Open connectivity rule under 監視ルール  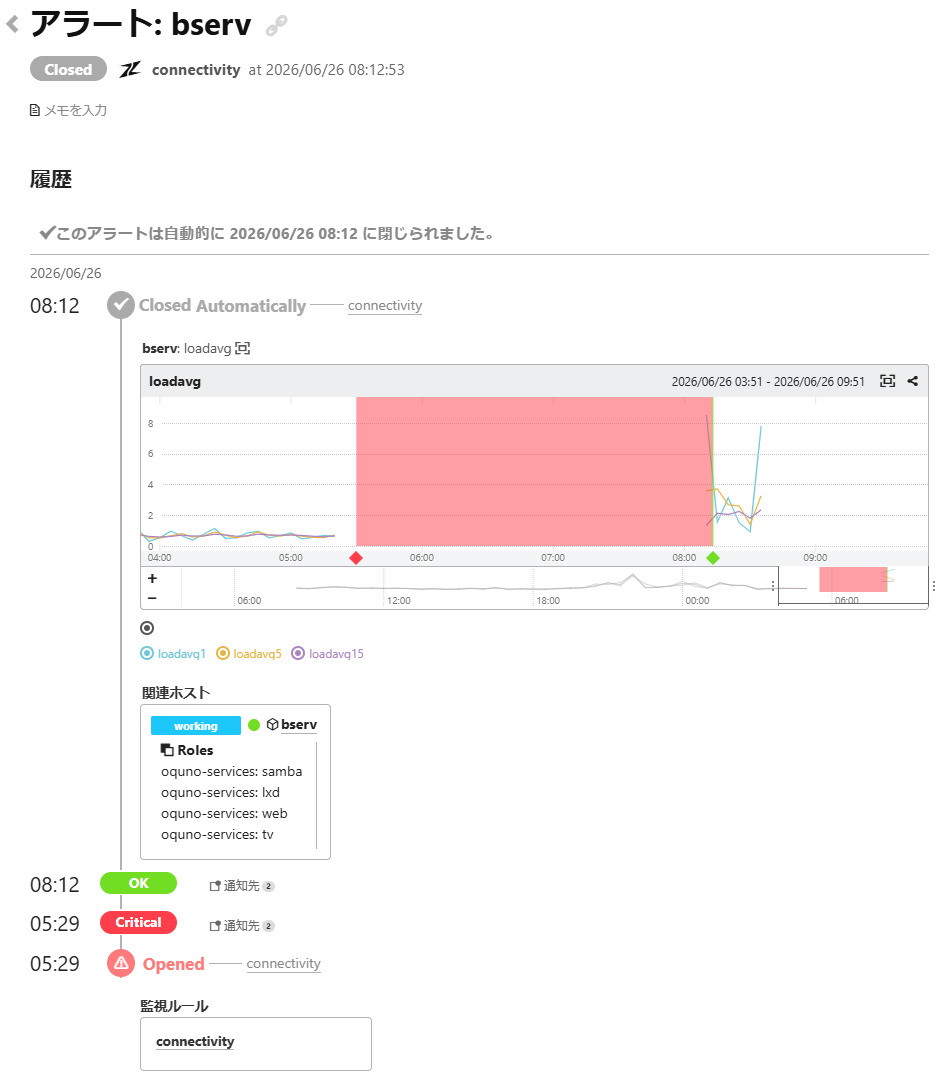(195, 1042)
